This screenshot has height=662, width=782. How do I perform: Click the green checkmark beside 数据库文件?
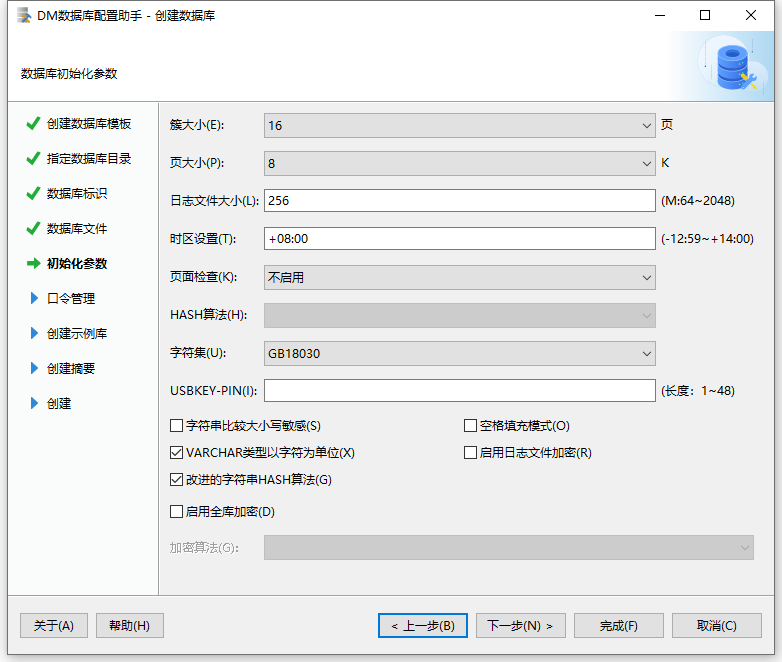(x=33, y=229)
